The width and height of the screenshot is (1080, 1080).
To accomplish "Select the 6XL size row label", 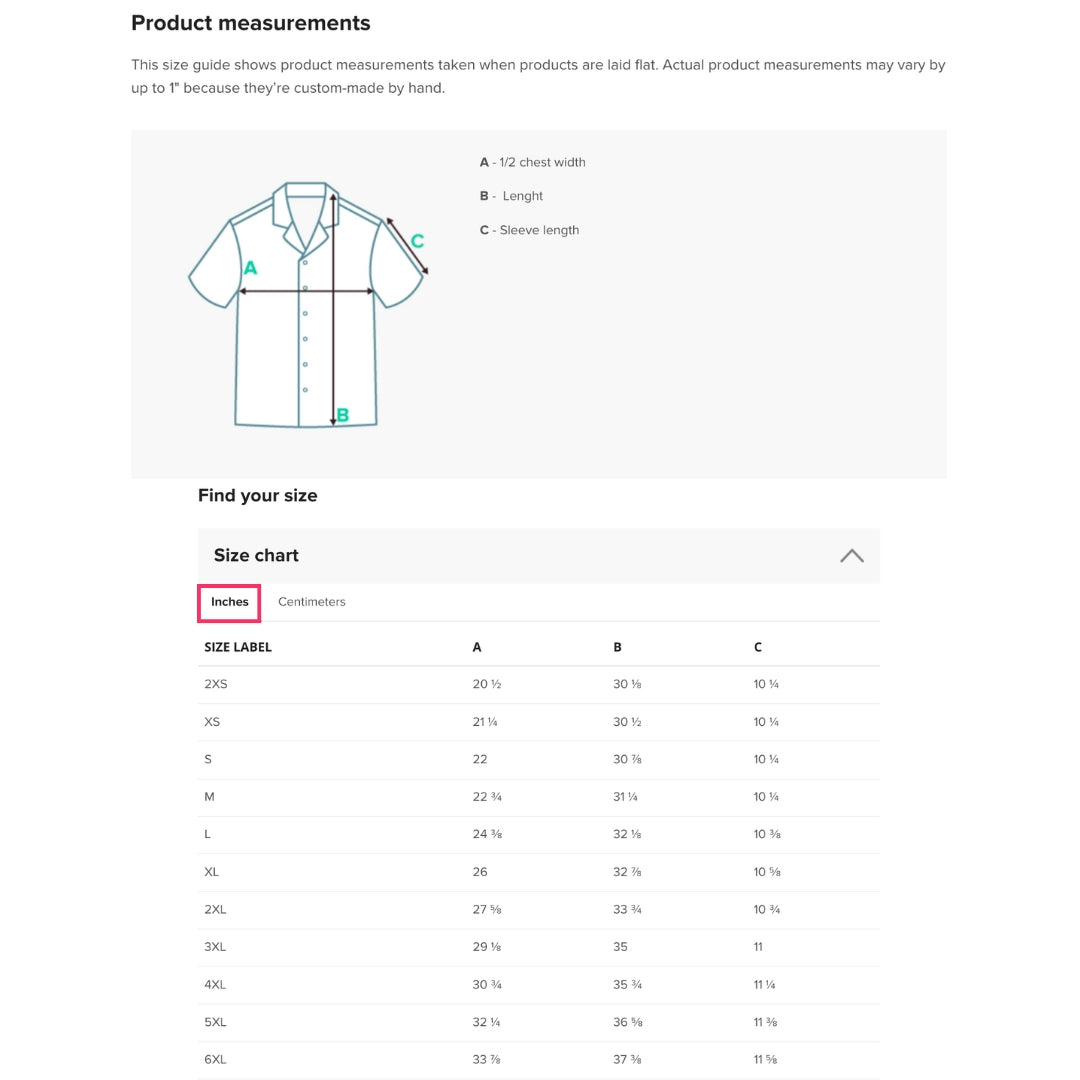I will [x=215, y=1059].
